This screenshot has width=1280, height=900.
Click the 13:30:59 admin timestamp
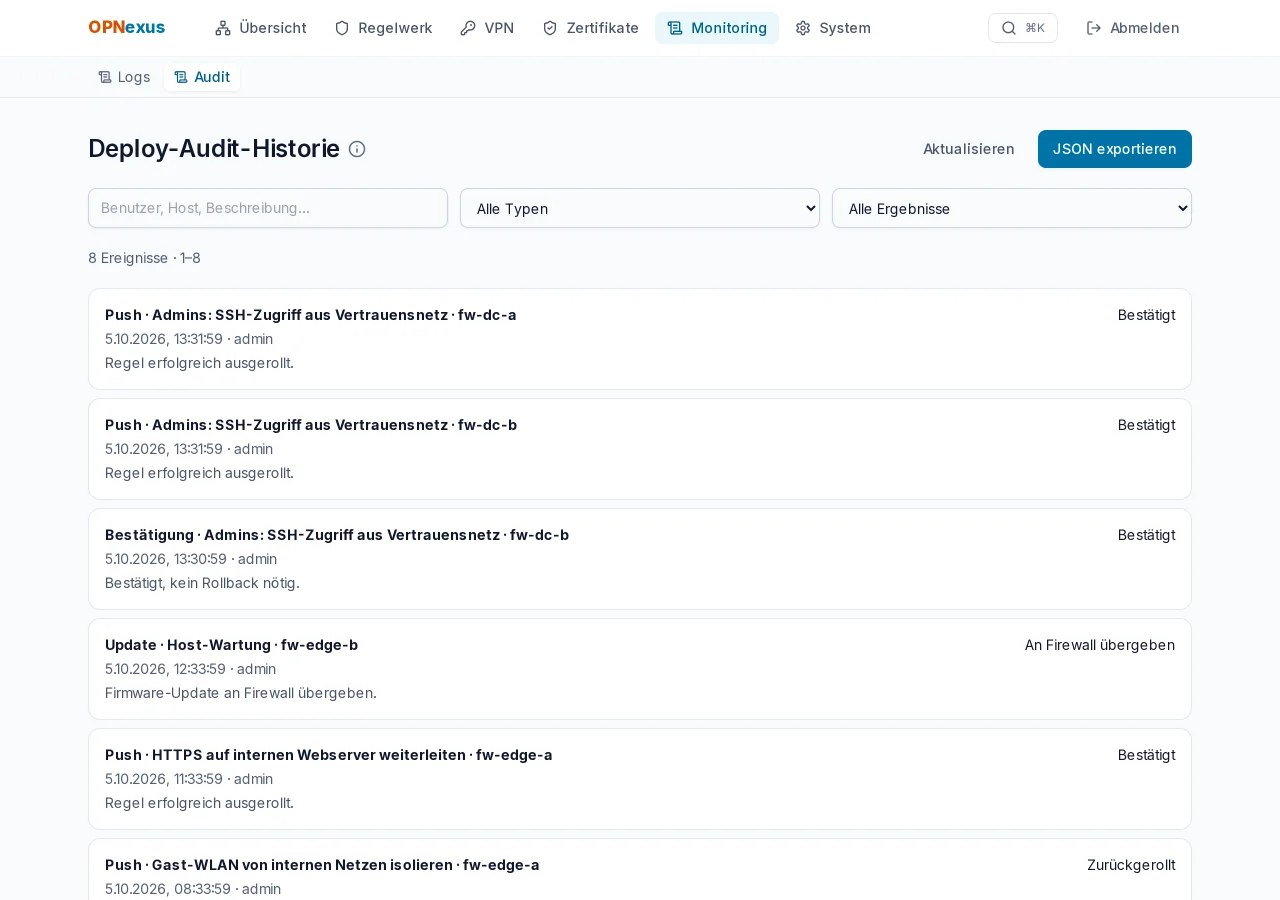[191, 559]
